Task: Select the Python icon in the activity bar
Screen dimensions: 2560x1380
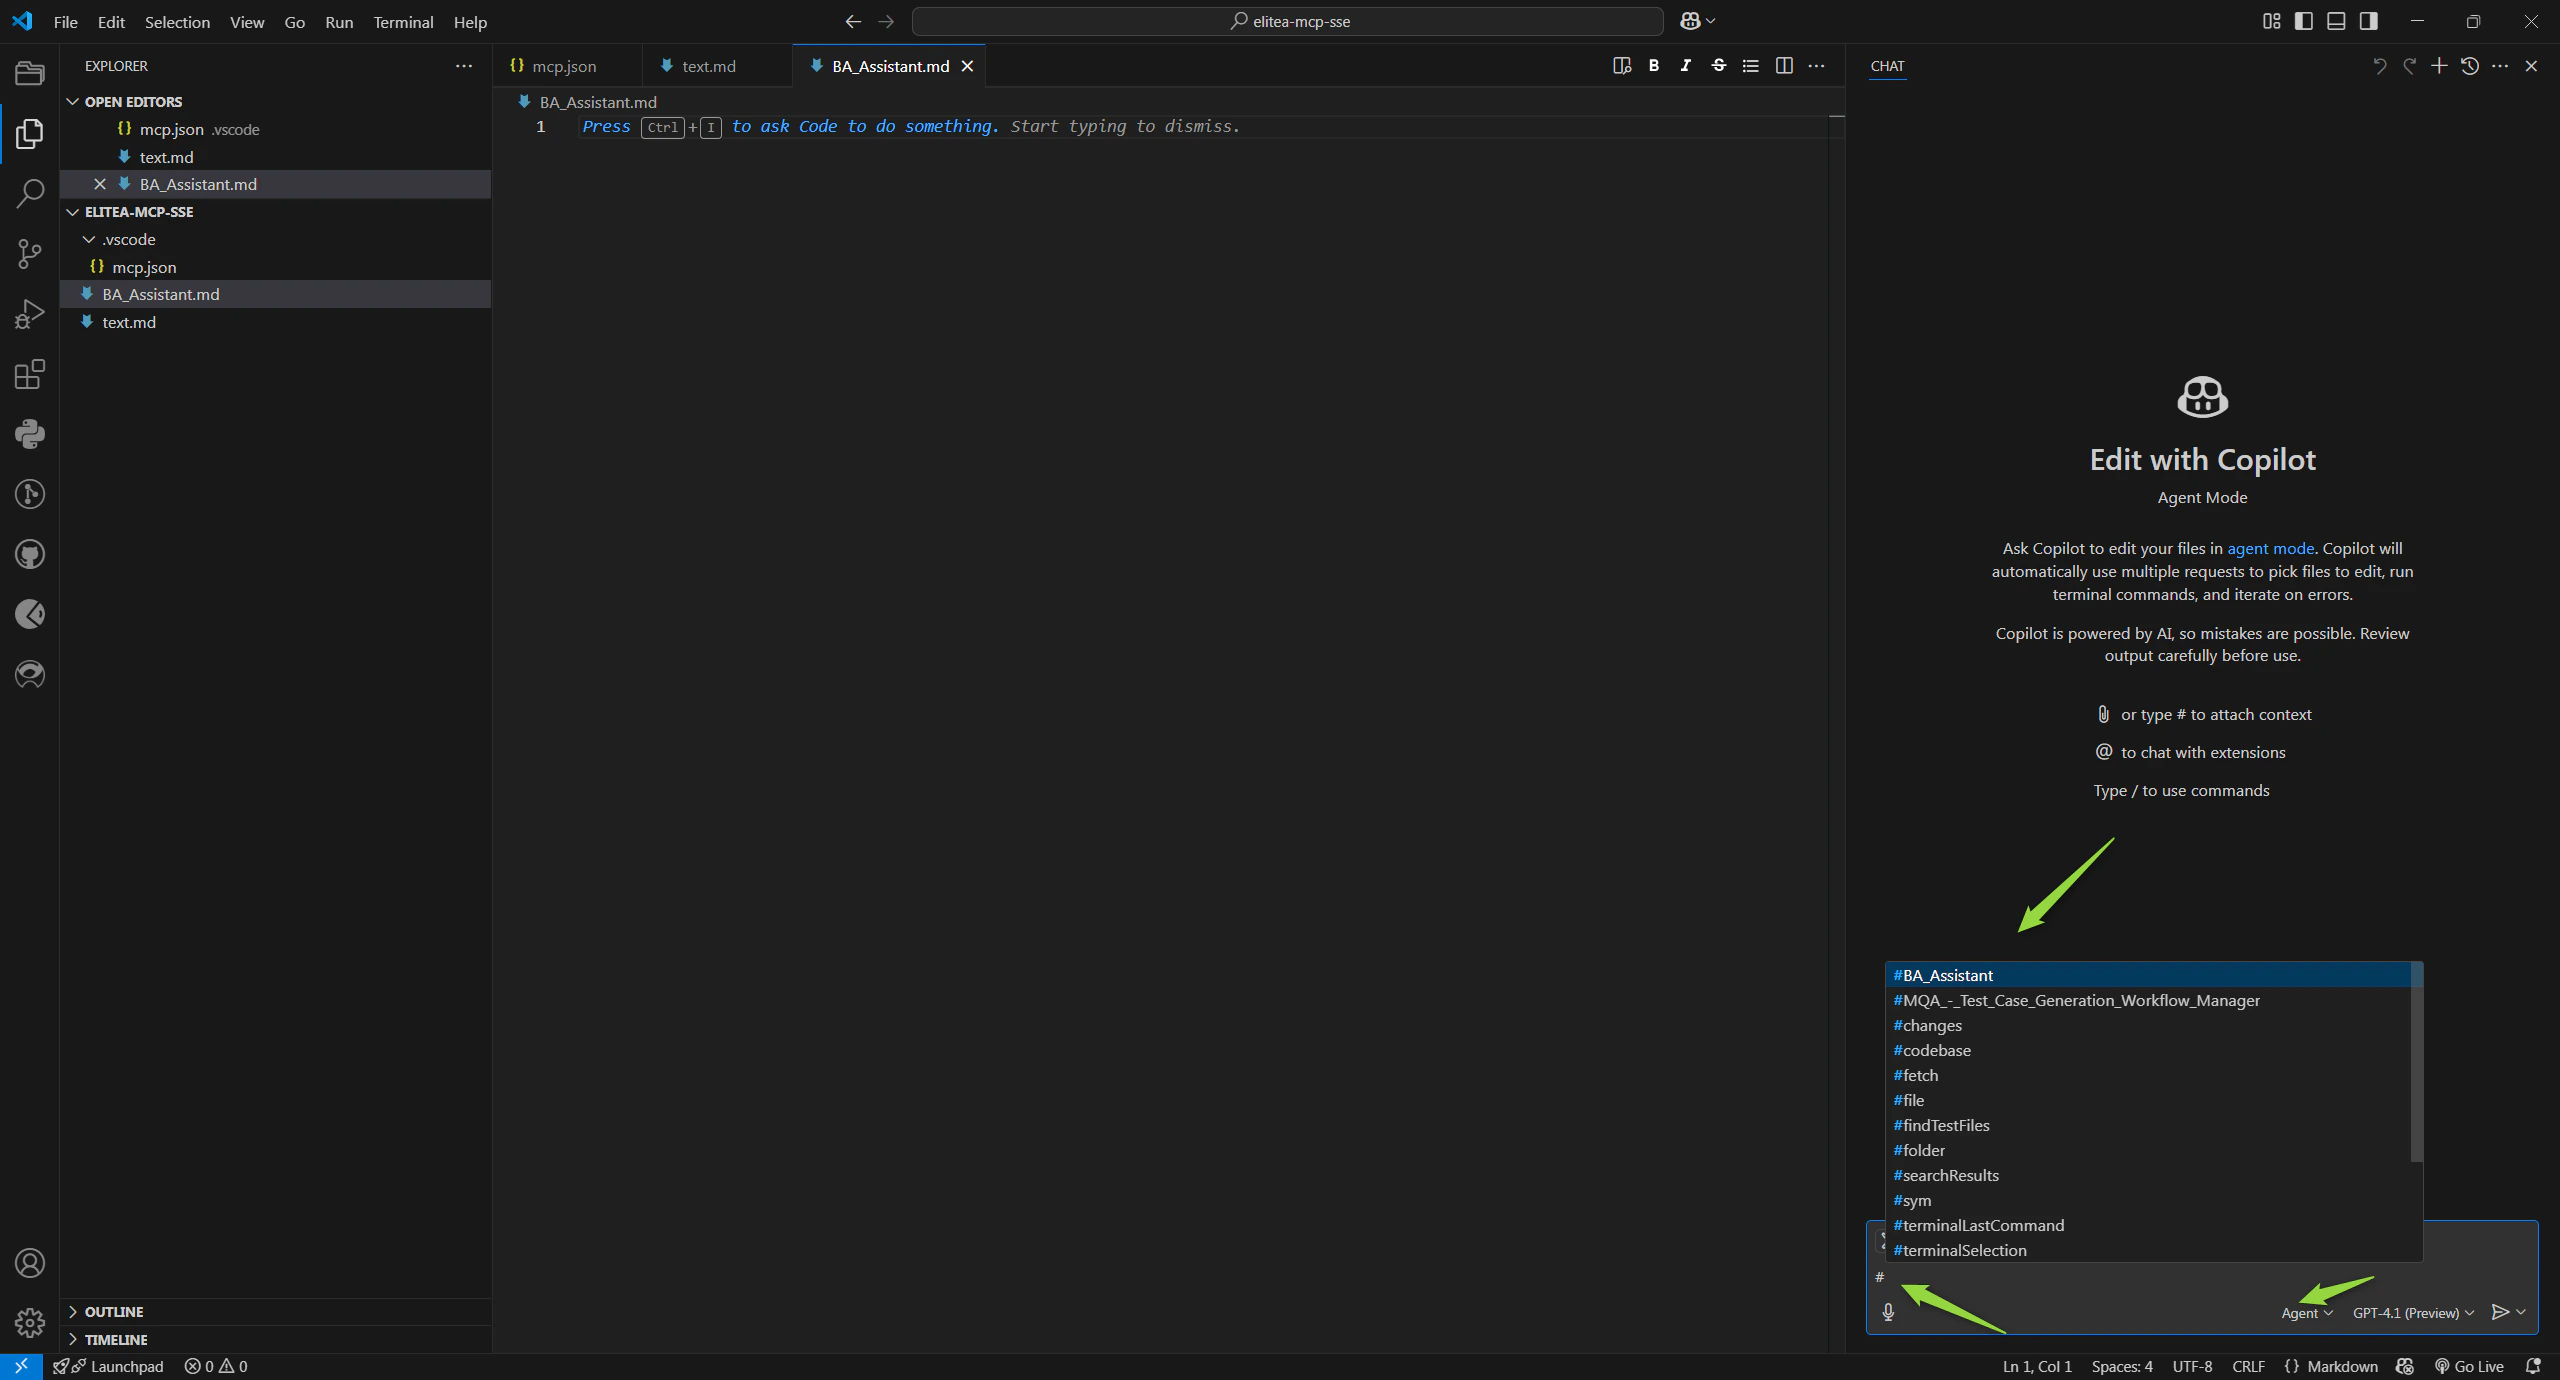Action: coord(29,433)
